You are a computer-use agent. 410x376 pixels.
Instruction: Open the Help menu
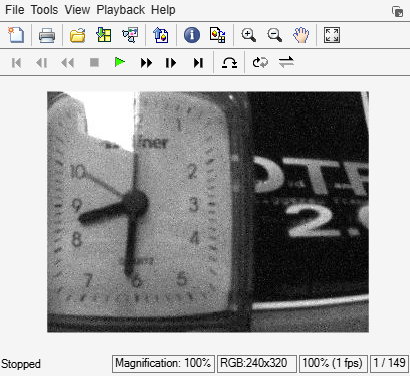pyautogui.click(x=163, y=10)
